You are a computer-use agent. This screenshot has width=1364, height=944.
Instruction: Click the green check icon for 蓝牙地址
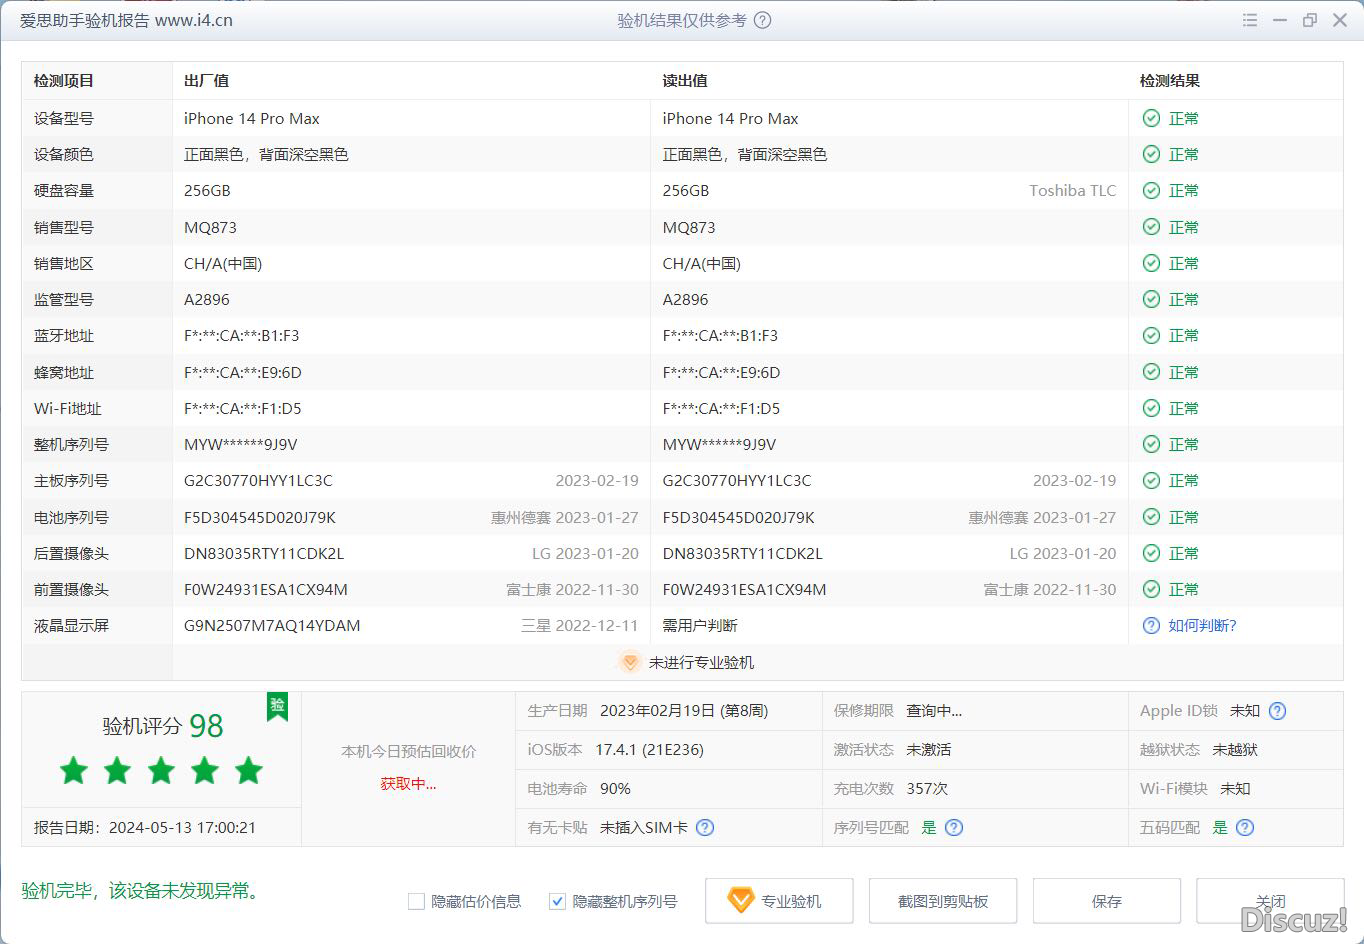coord(1151,335)
